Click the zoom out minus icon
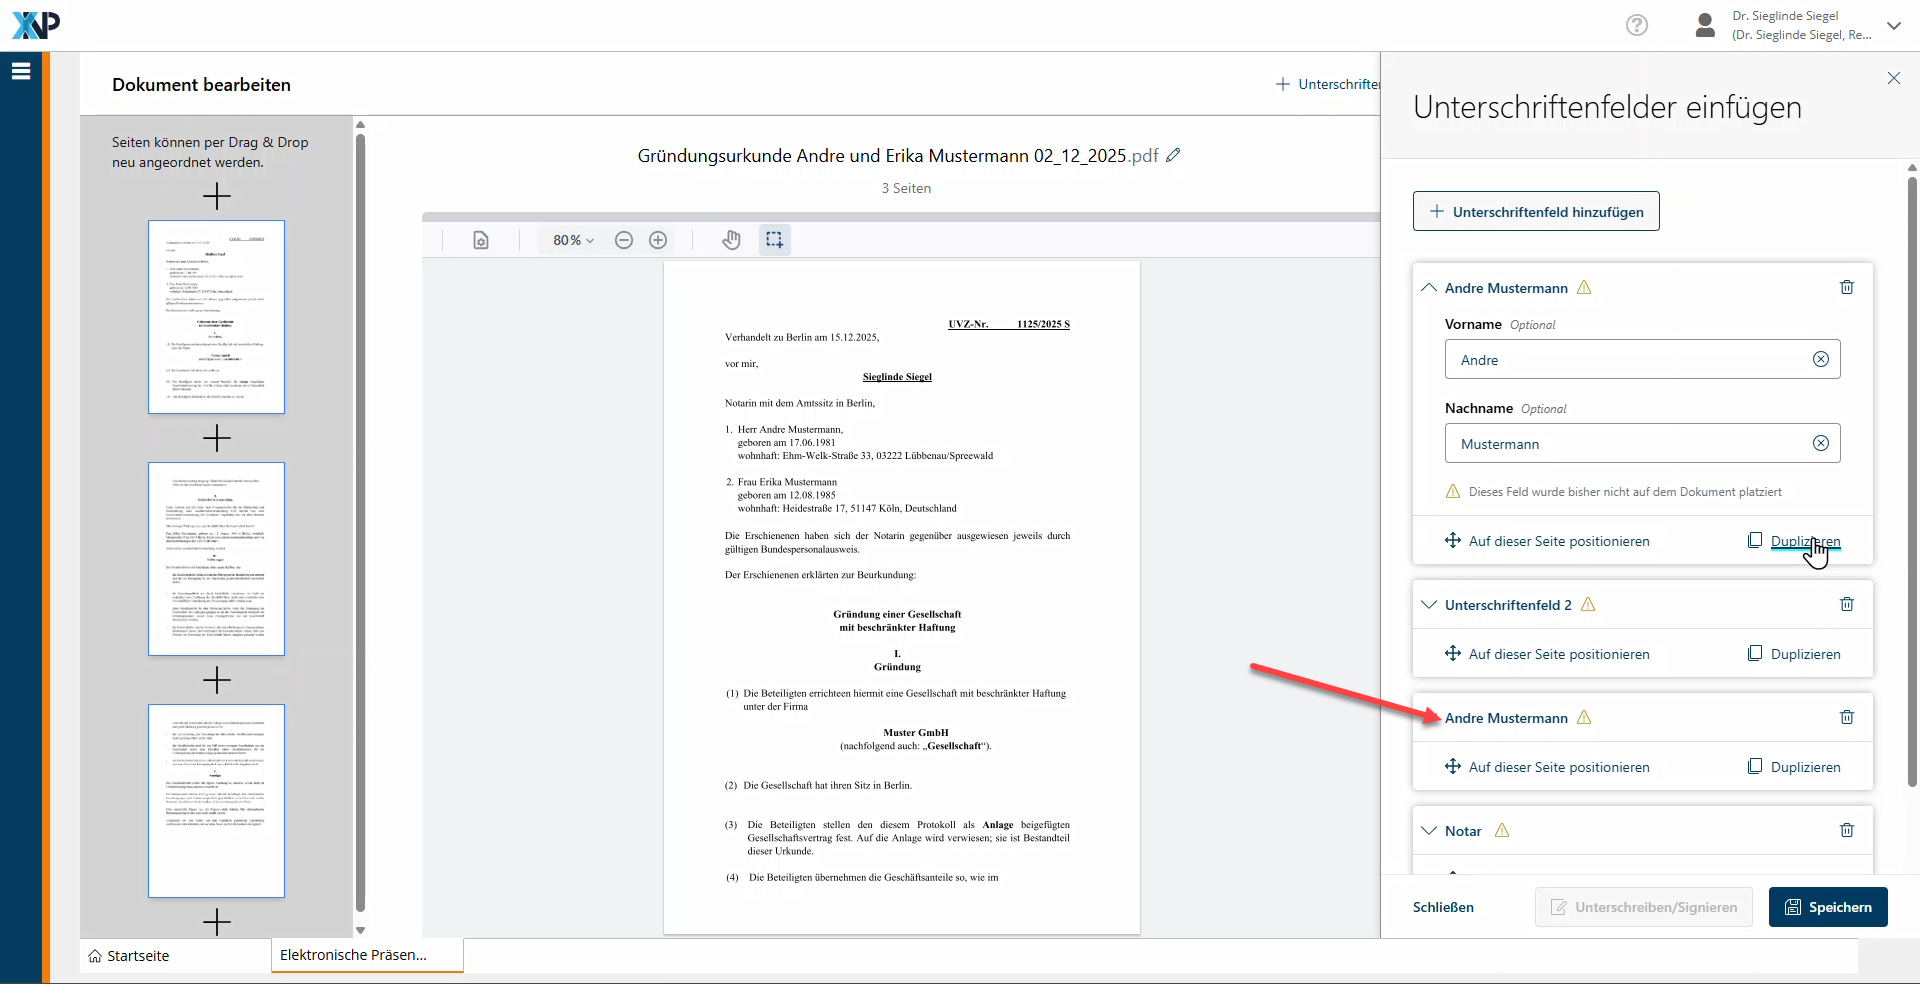The height and width of the screenshot is (984, 1920). click(624, 240)
